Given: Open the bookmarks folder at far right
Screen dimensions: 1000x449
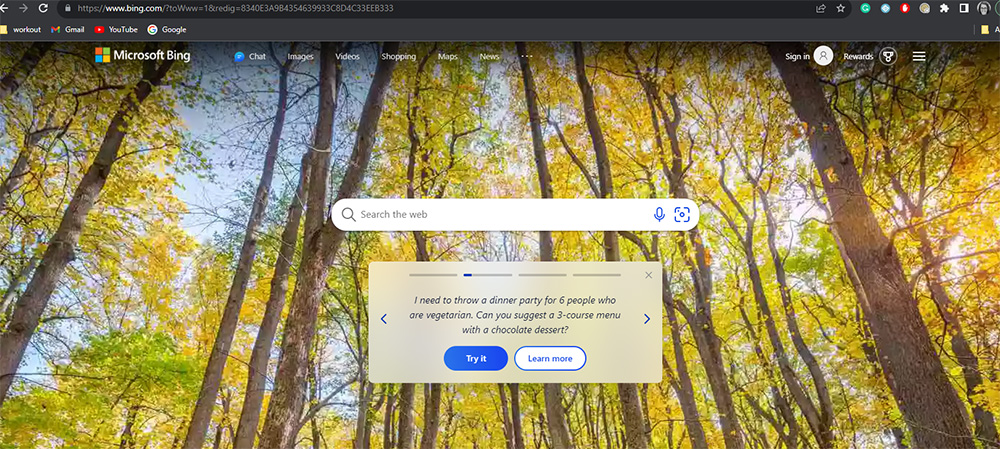Looking at the screenshot, I should pos(990,29).
